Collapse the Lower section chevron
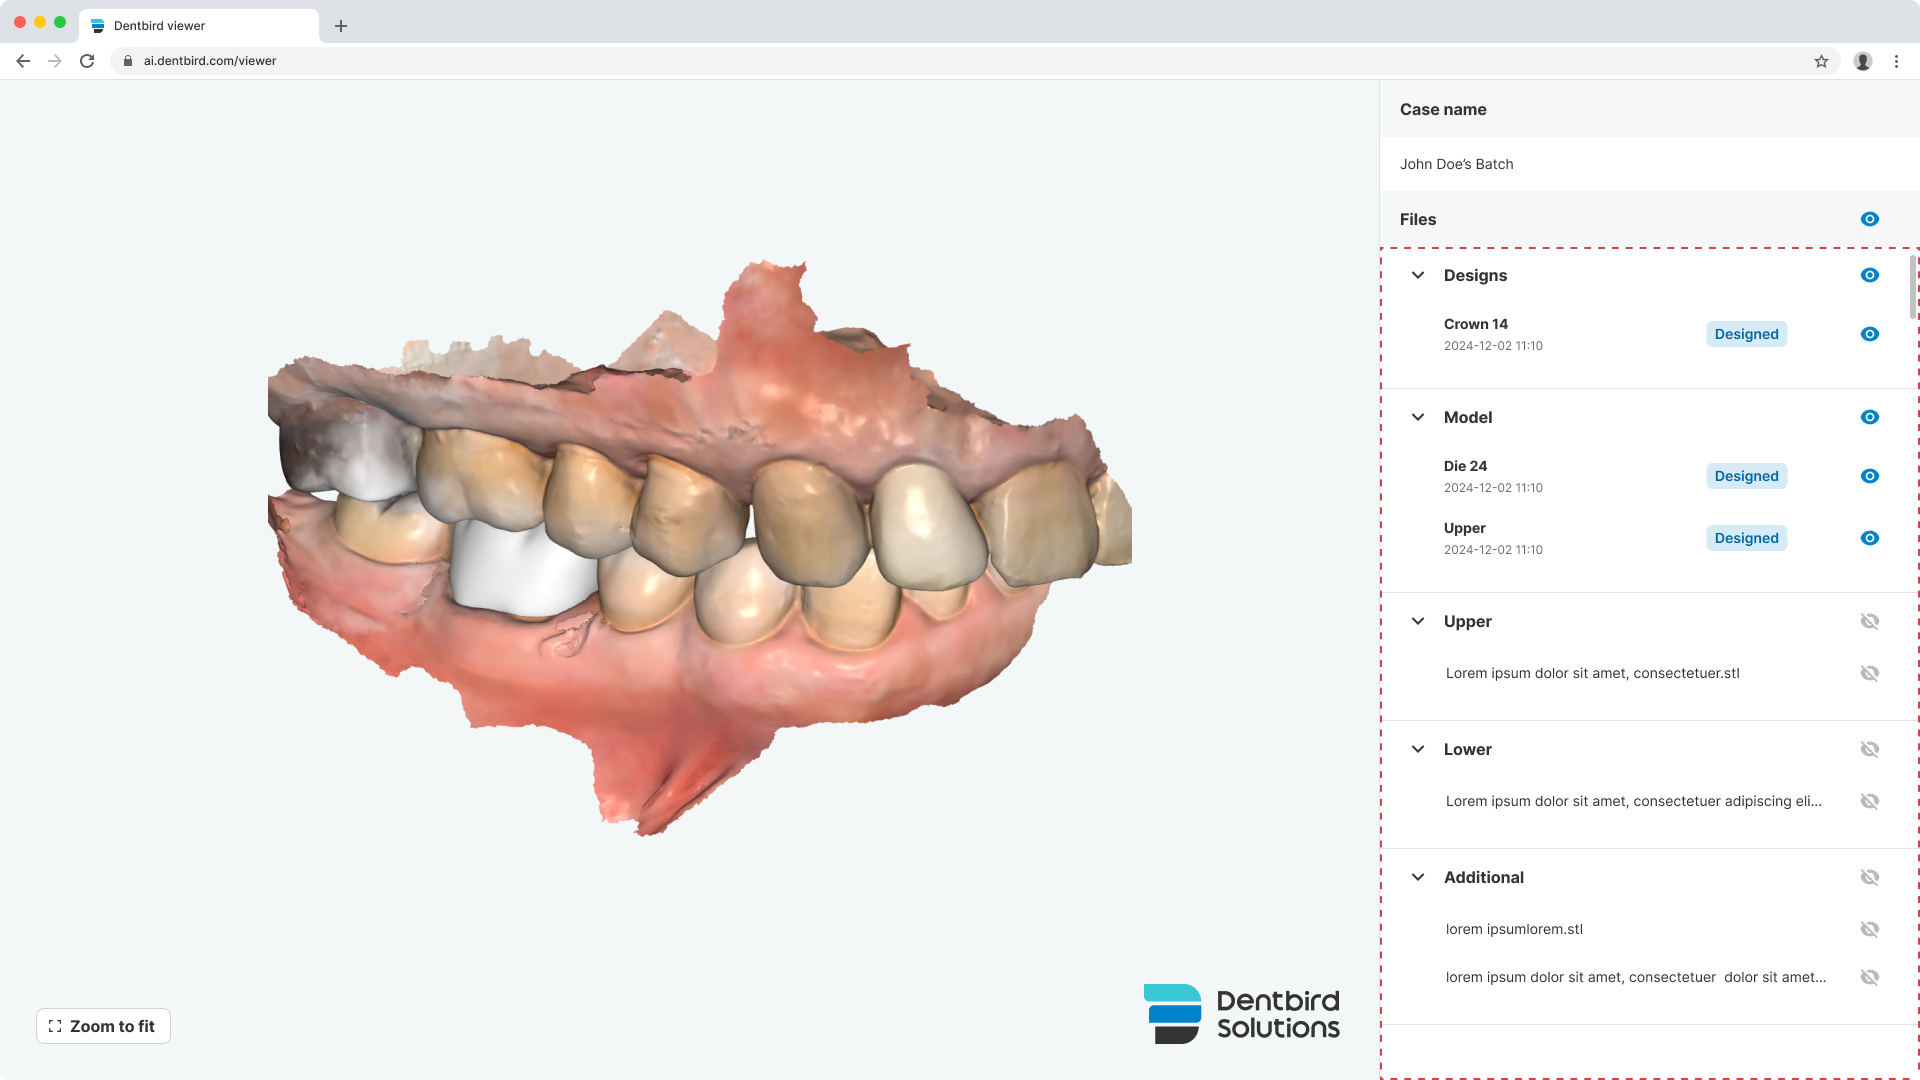Viewport: 1920px width, 1080px height. 1418,749
